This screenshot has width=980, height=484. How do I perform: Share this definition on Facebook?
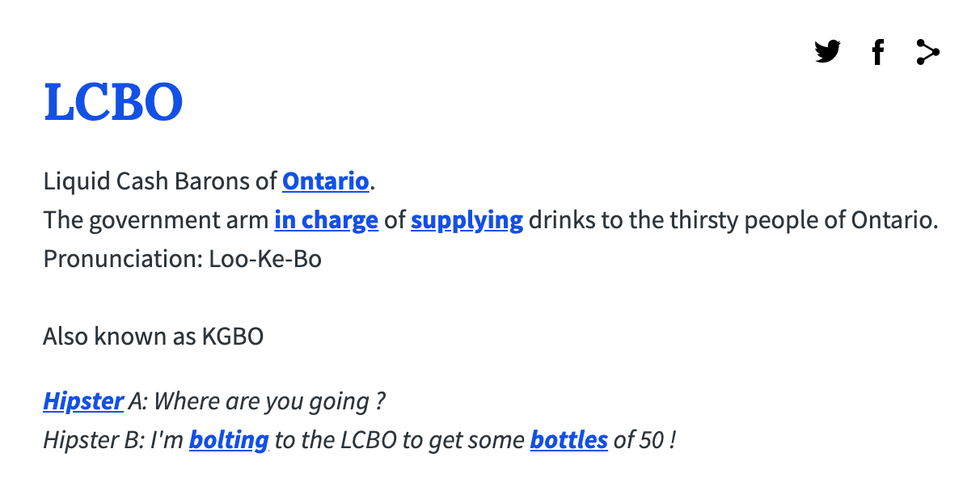coord(877,52)
